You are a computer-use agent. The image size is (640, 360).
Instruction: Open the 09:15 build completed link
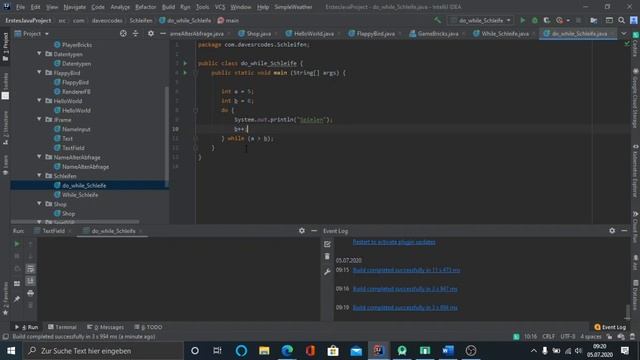click(406, 270)
